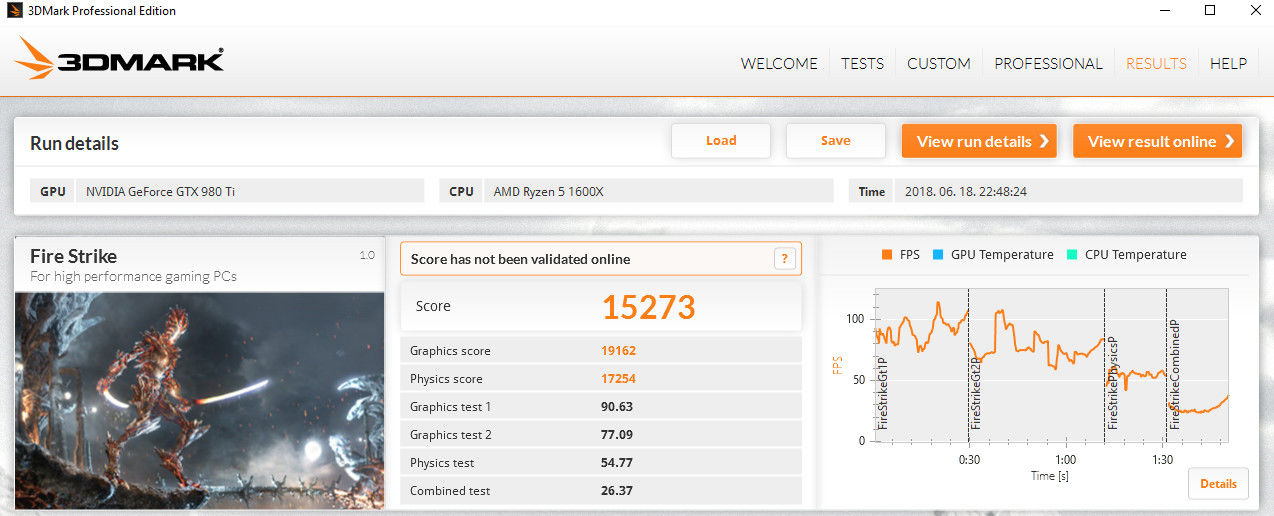This screenshot has width=1274, height=516.
Task: Maximize the 3DMark window
Action: (1210, 11)
